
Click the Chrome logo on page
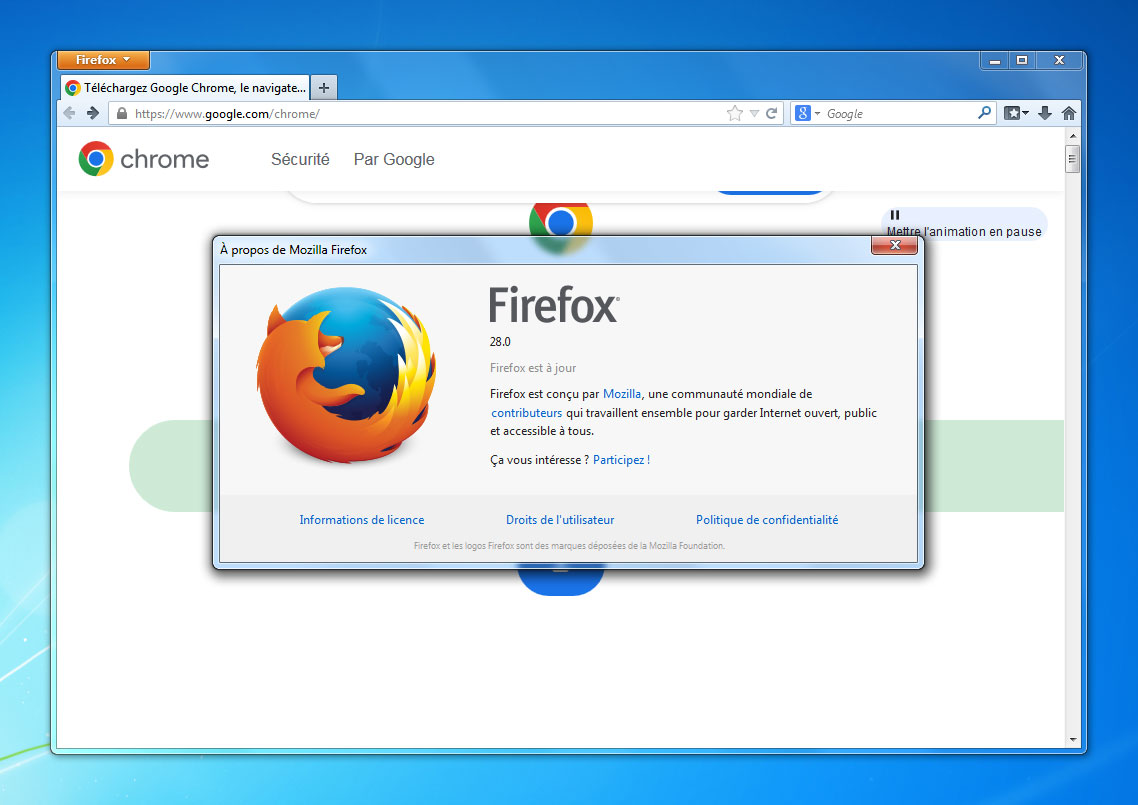[144, 159]
